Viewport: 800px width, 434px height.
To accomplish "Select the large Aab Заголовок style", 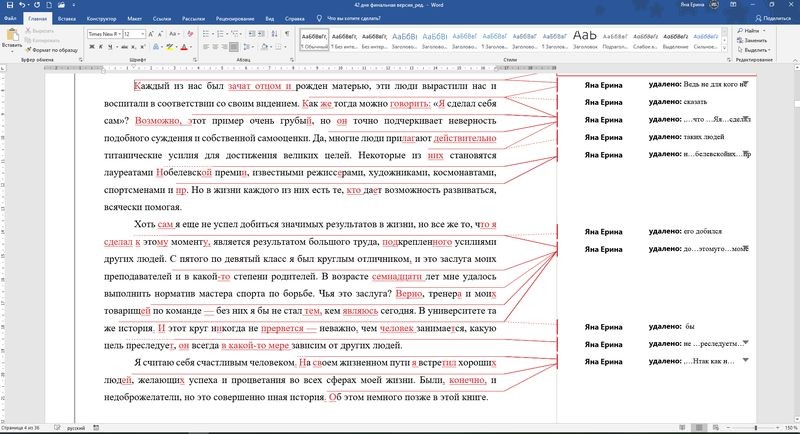I will pos(585,40).
